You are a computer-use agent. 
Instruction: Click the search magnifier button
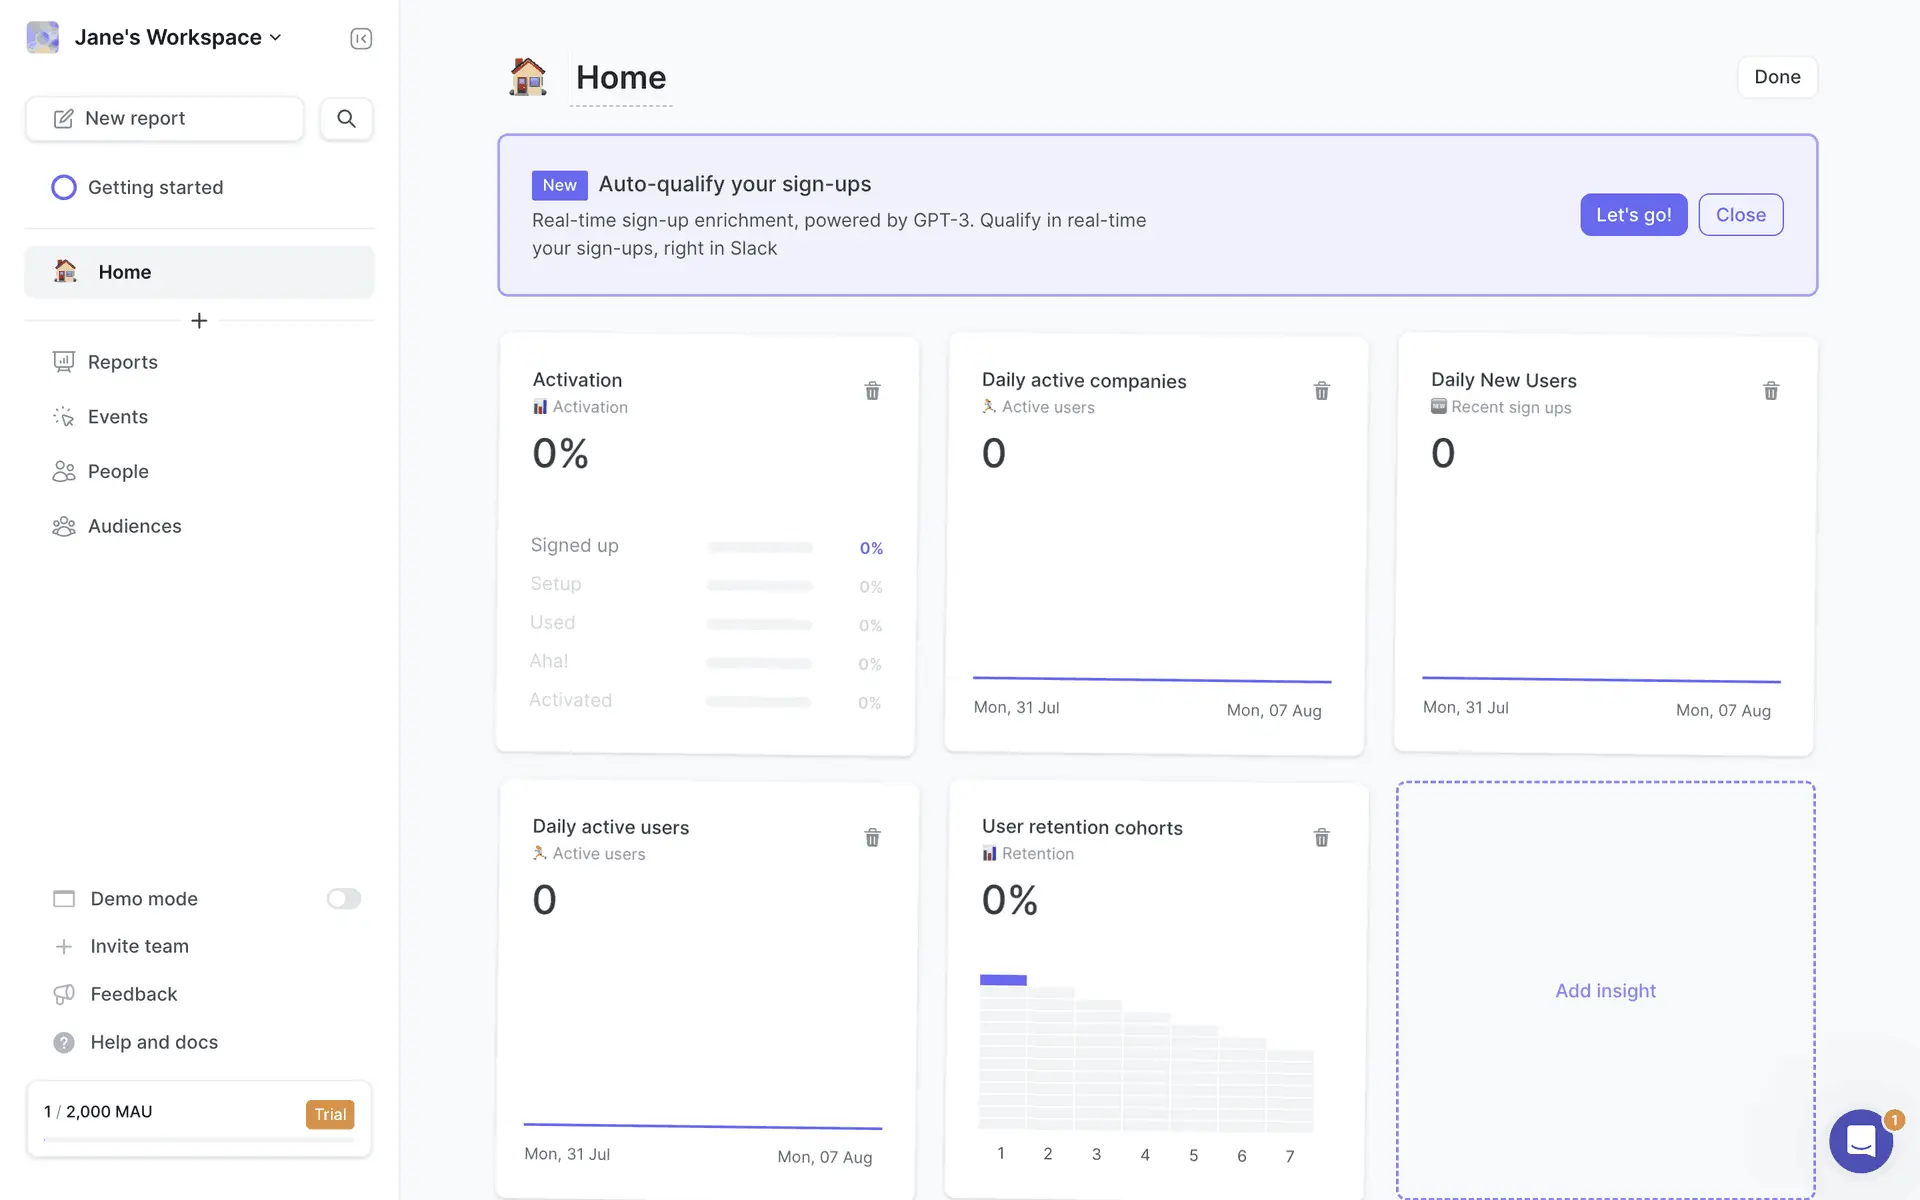pyautogui.click(x=346, y=118)
